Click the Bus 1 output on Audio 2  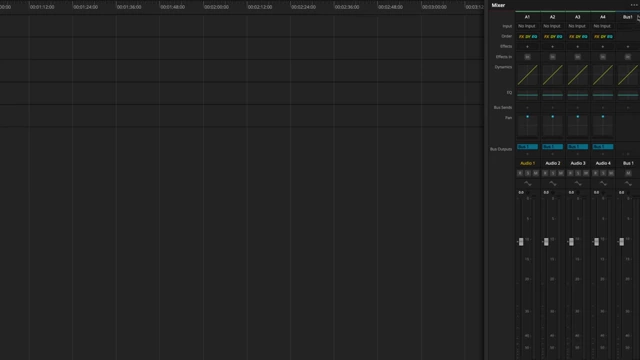click(553, 147)
